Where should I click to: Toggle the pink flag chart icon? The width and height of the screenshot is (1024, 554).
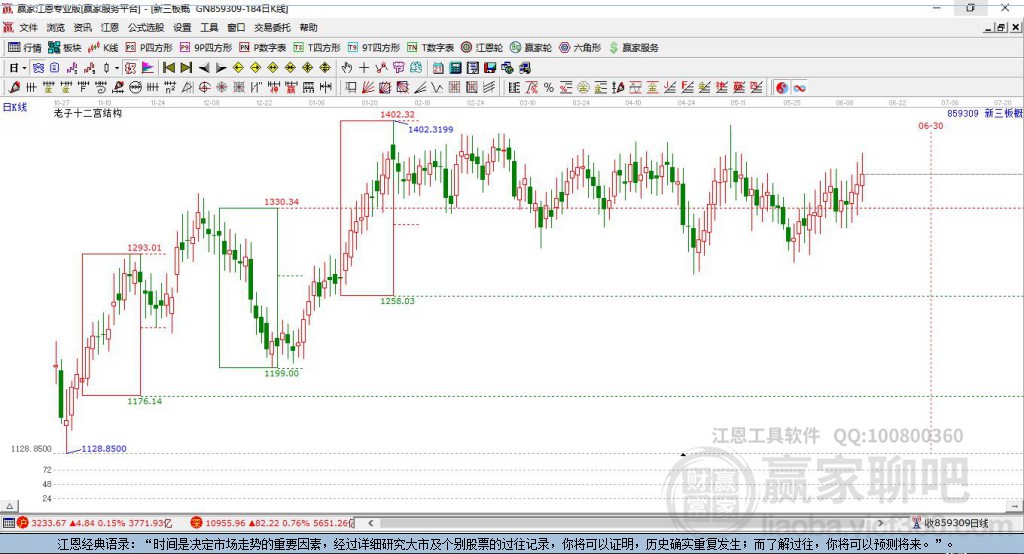[148, 68]
